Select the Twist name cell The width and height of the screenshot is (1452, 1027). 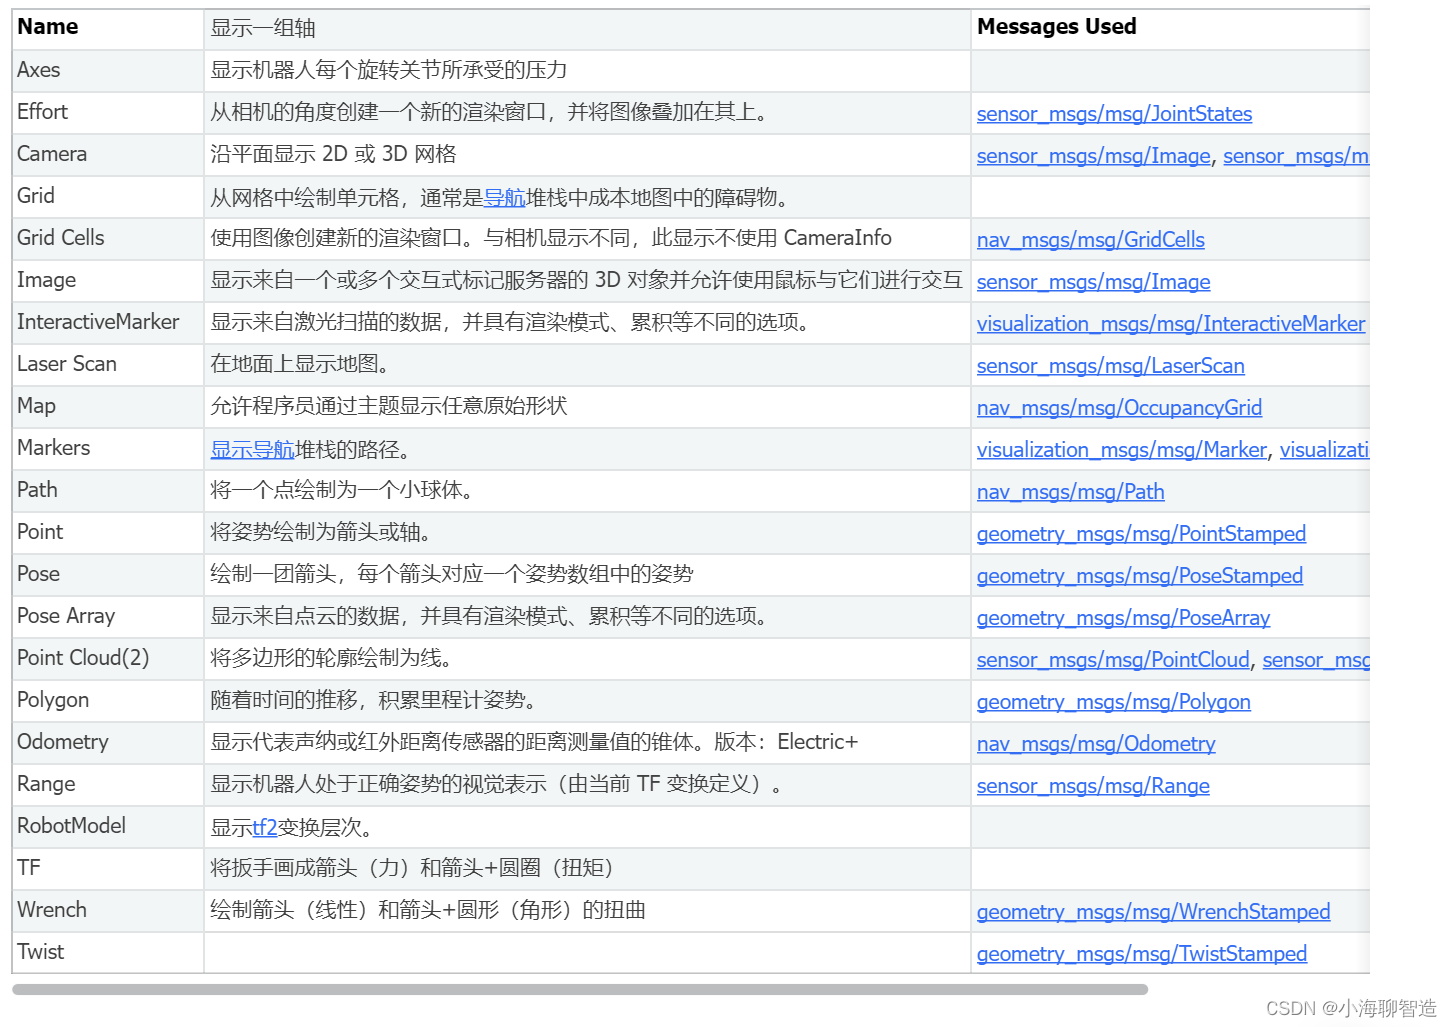(x=108, y=953)
